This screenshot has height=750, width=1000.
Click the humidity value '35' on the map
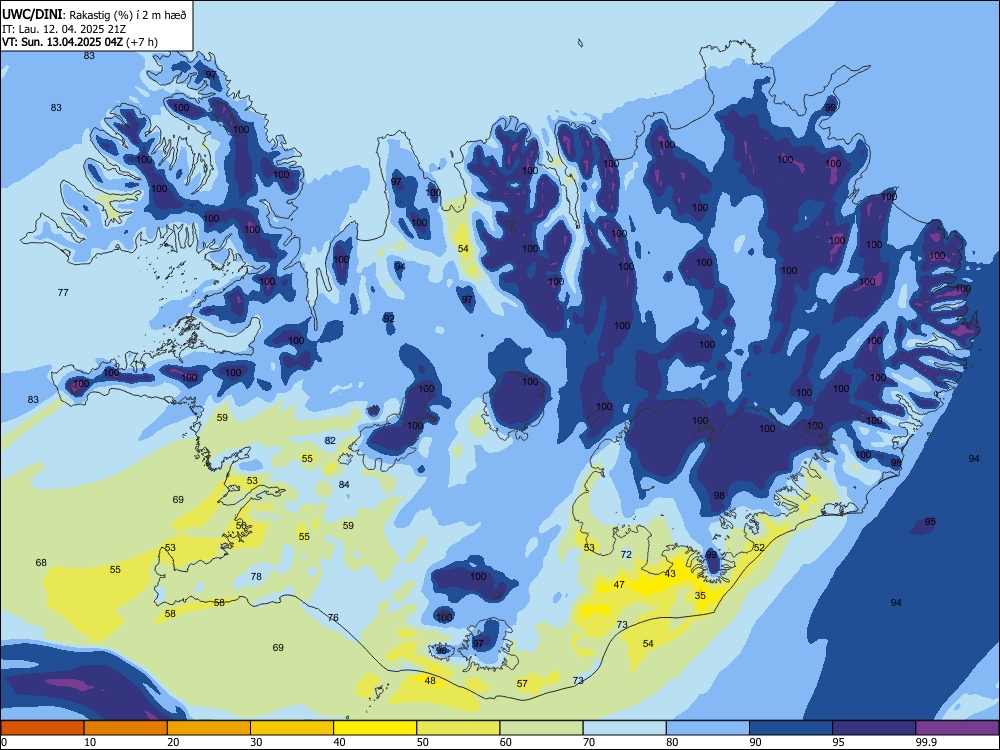point(700,596)
